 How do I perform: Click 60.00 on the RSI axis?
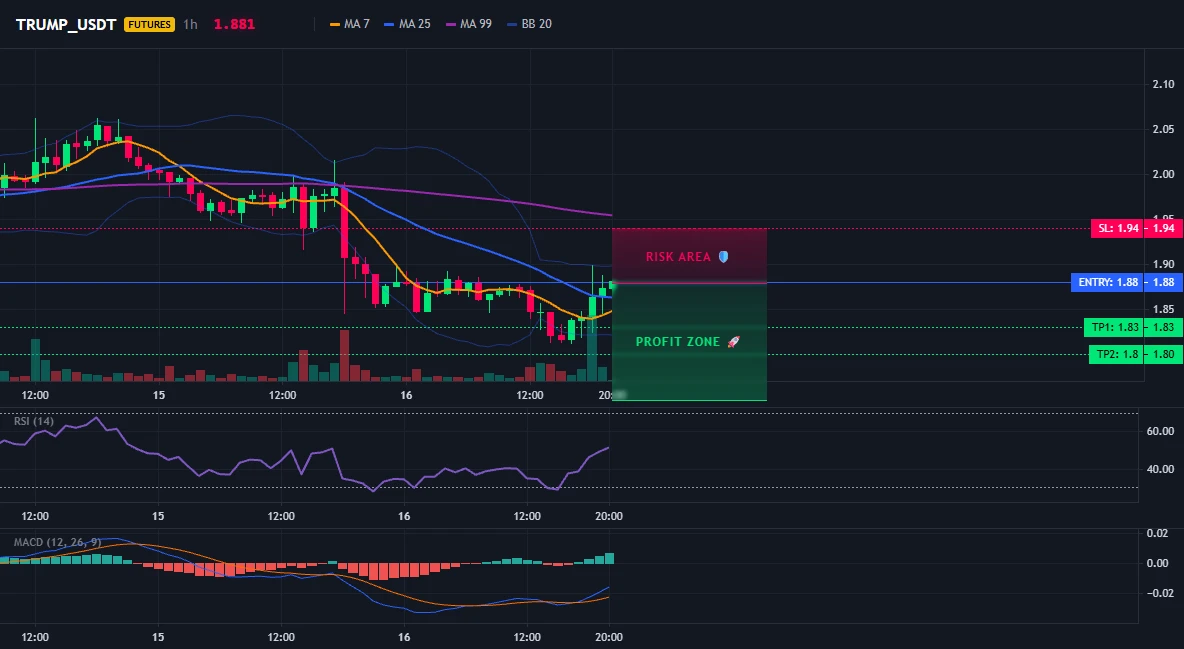pyautogui.click(x=1161, y=431)
